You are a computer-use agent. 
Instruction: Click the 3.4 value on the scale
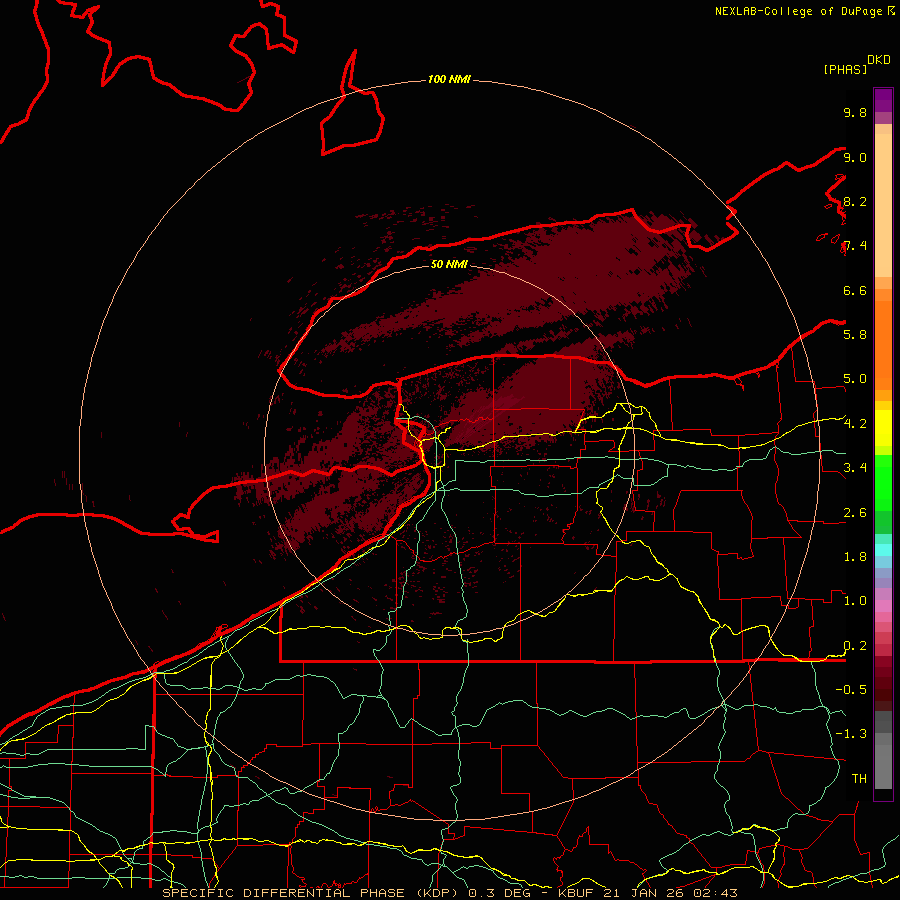[x=855, y=467]
